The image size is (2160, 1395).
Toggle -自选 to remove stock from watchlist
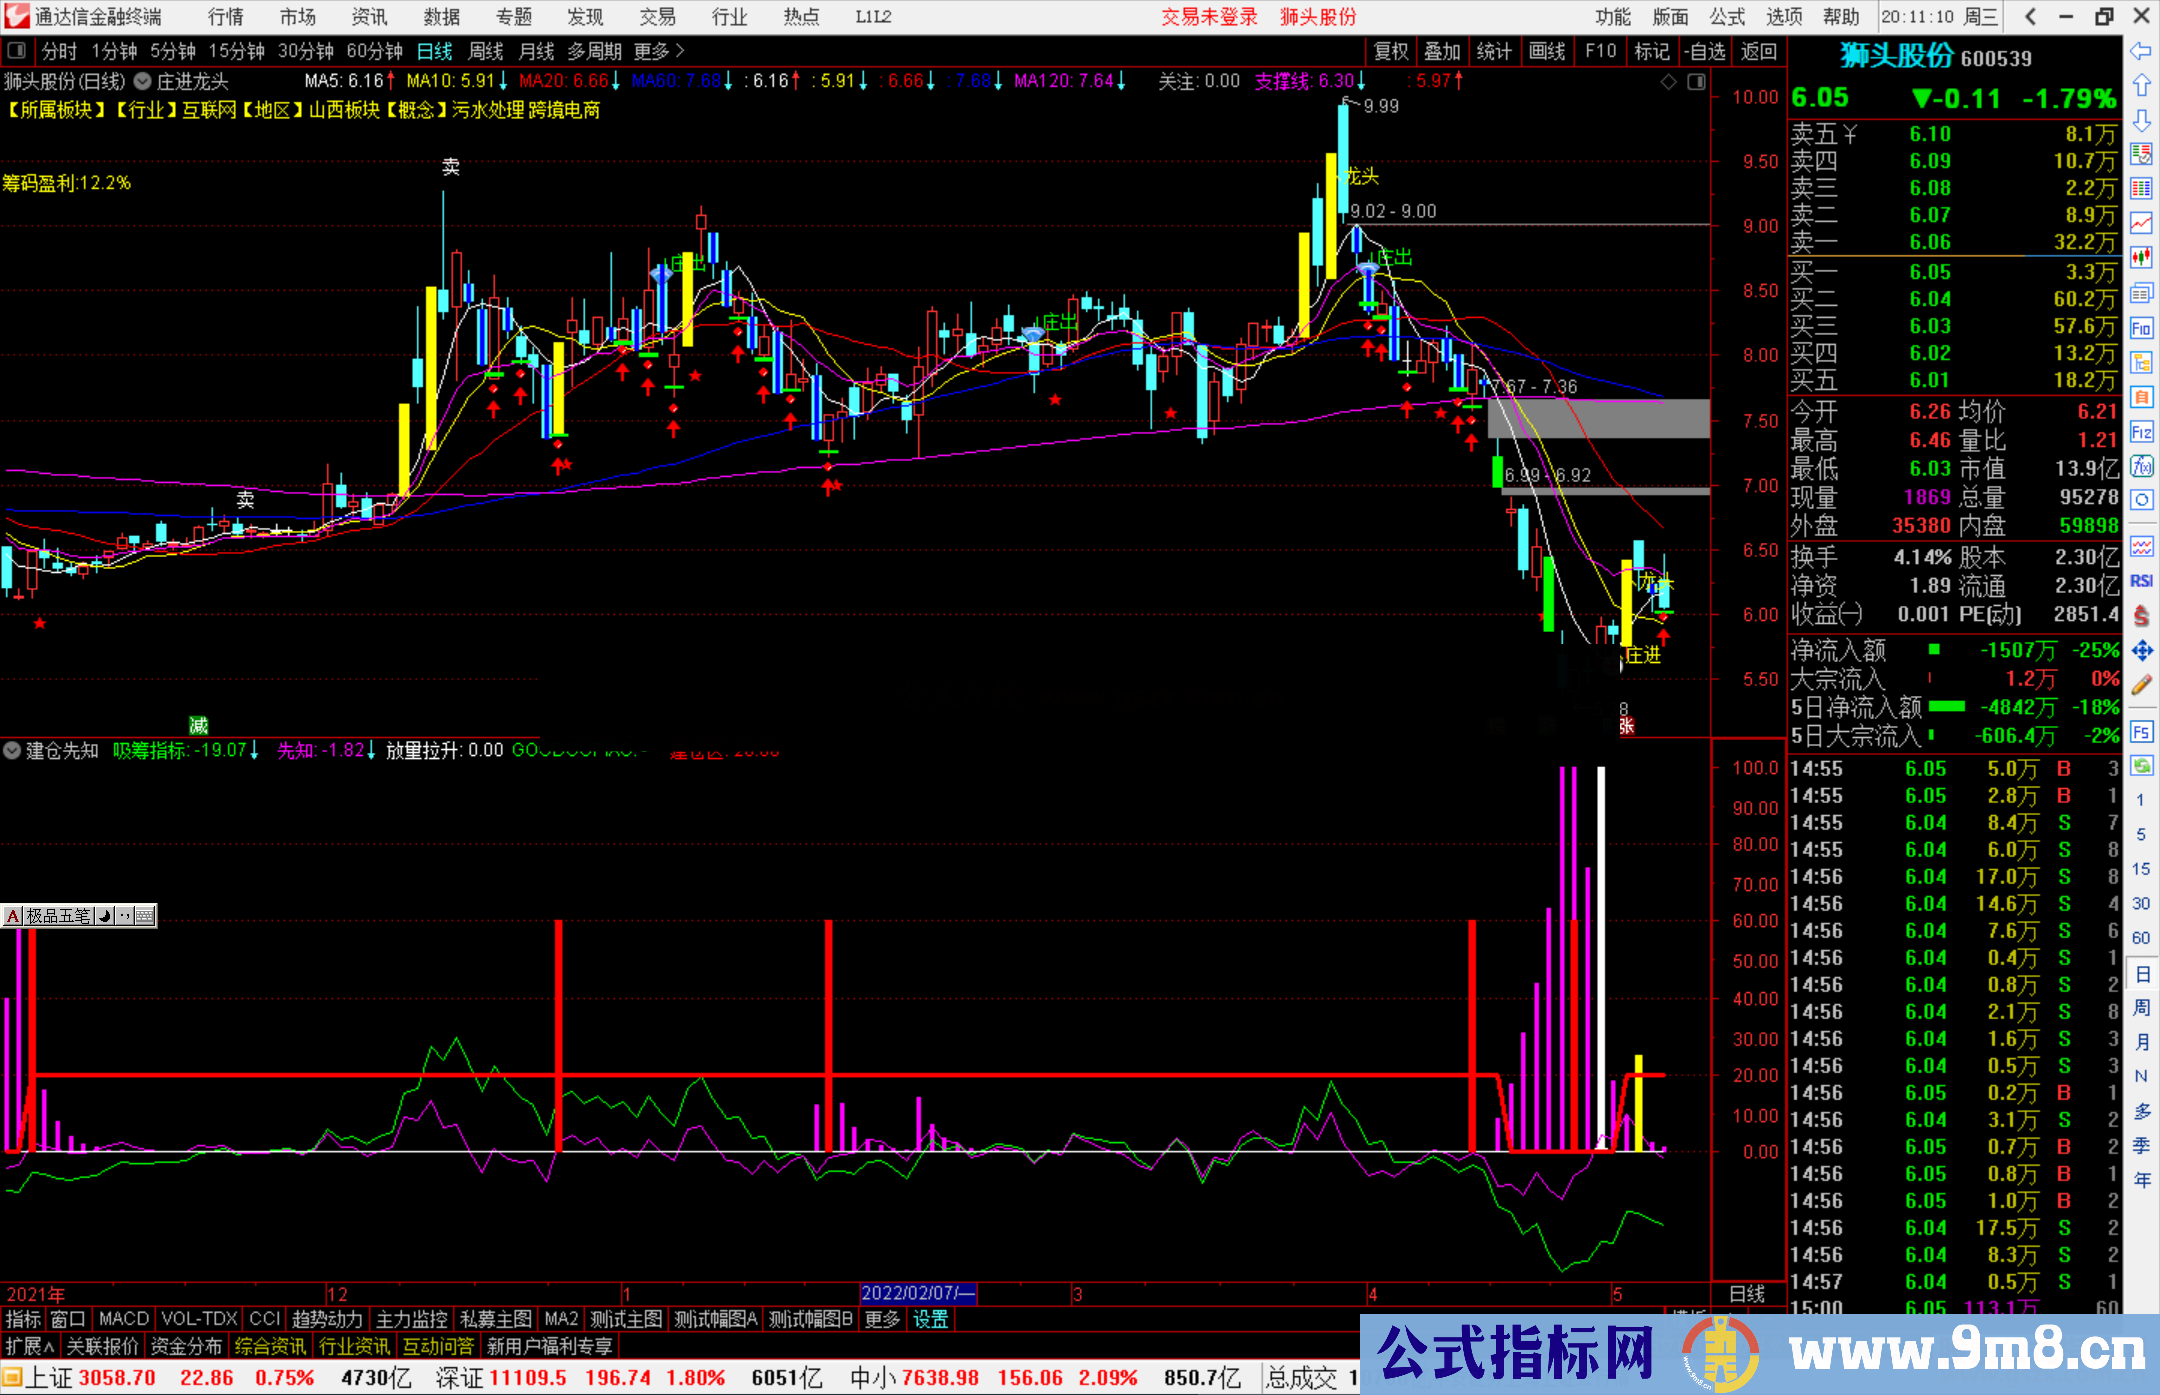click(1705, 51)
